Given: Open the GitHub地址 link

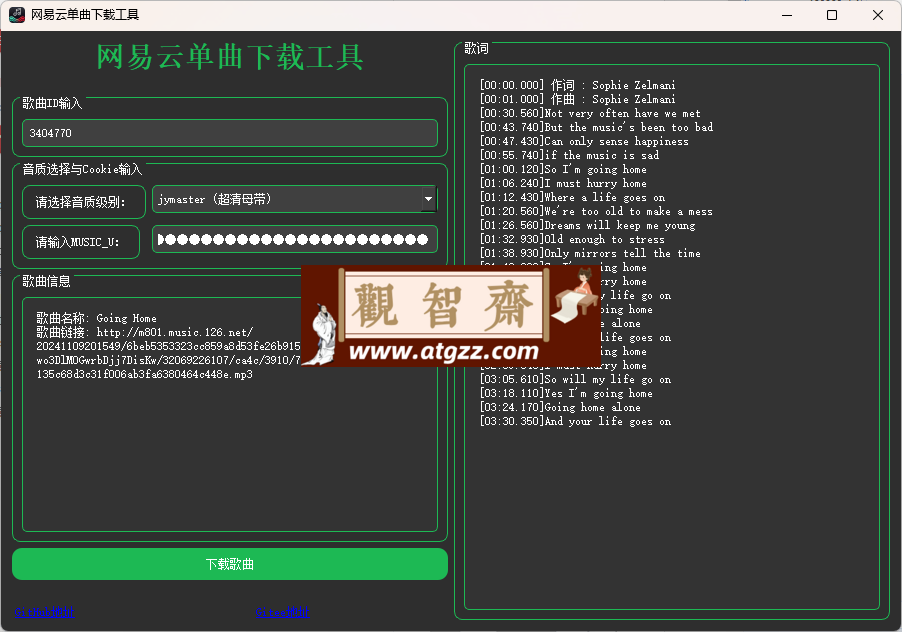Looking at the screenshot, I should point(44,612).
